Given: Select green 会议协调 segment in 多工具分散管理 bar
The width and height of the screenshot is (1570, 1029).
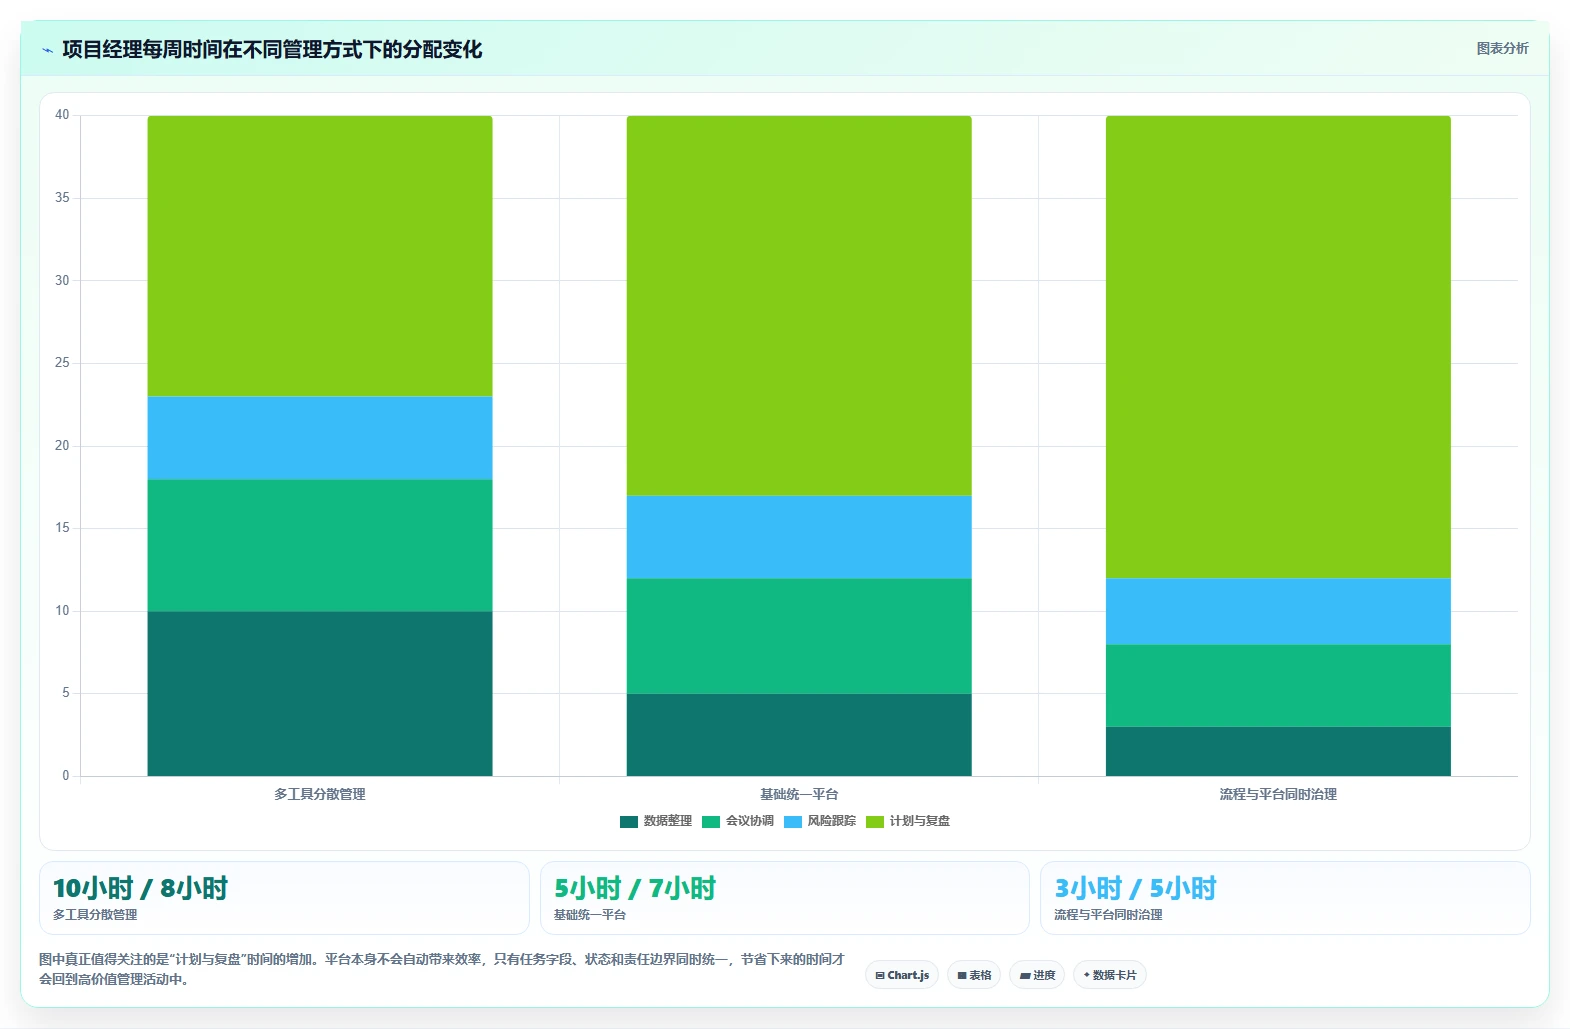Looking at the screenshot, I should click(320, 545).
